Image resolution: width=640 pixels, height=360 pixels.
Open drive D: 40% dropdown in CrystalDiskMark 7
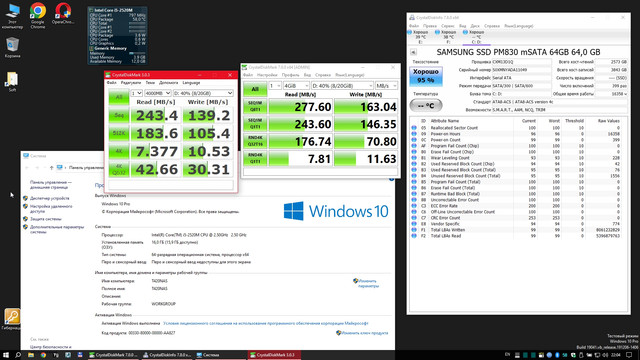[x=342, y=86]
